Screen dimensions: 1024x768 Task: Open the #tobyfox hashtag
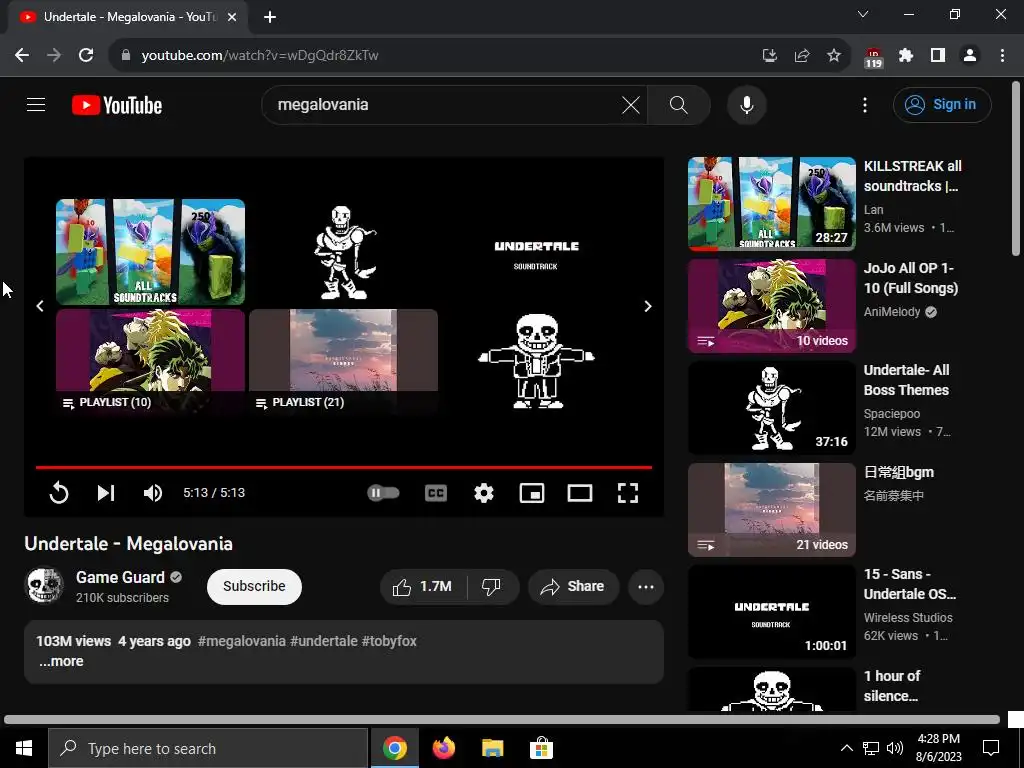click(x=389, y=641)
